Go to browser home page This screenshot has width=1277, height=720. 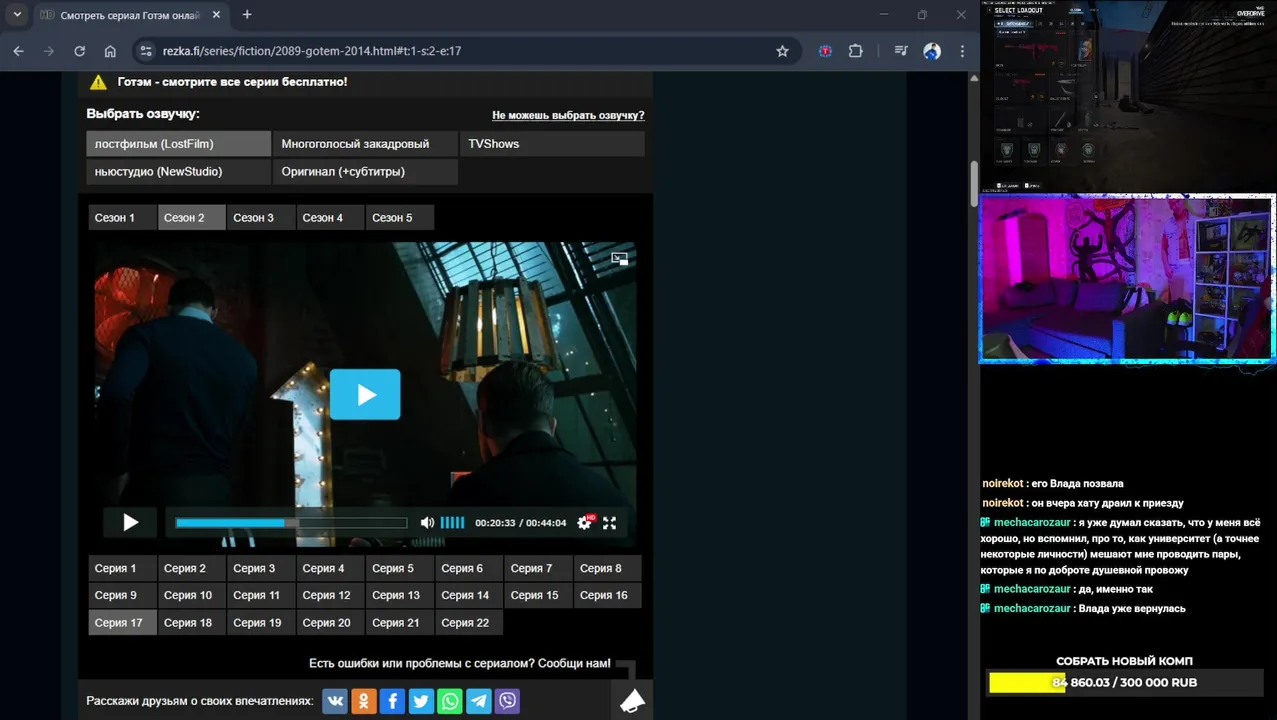click(110, 51)
